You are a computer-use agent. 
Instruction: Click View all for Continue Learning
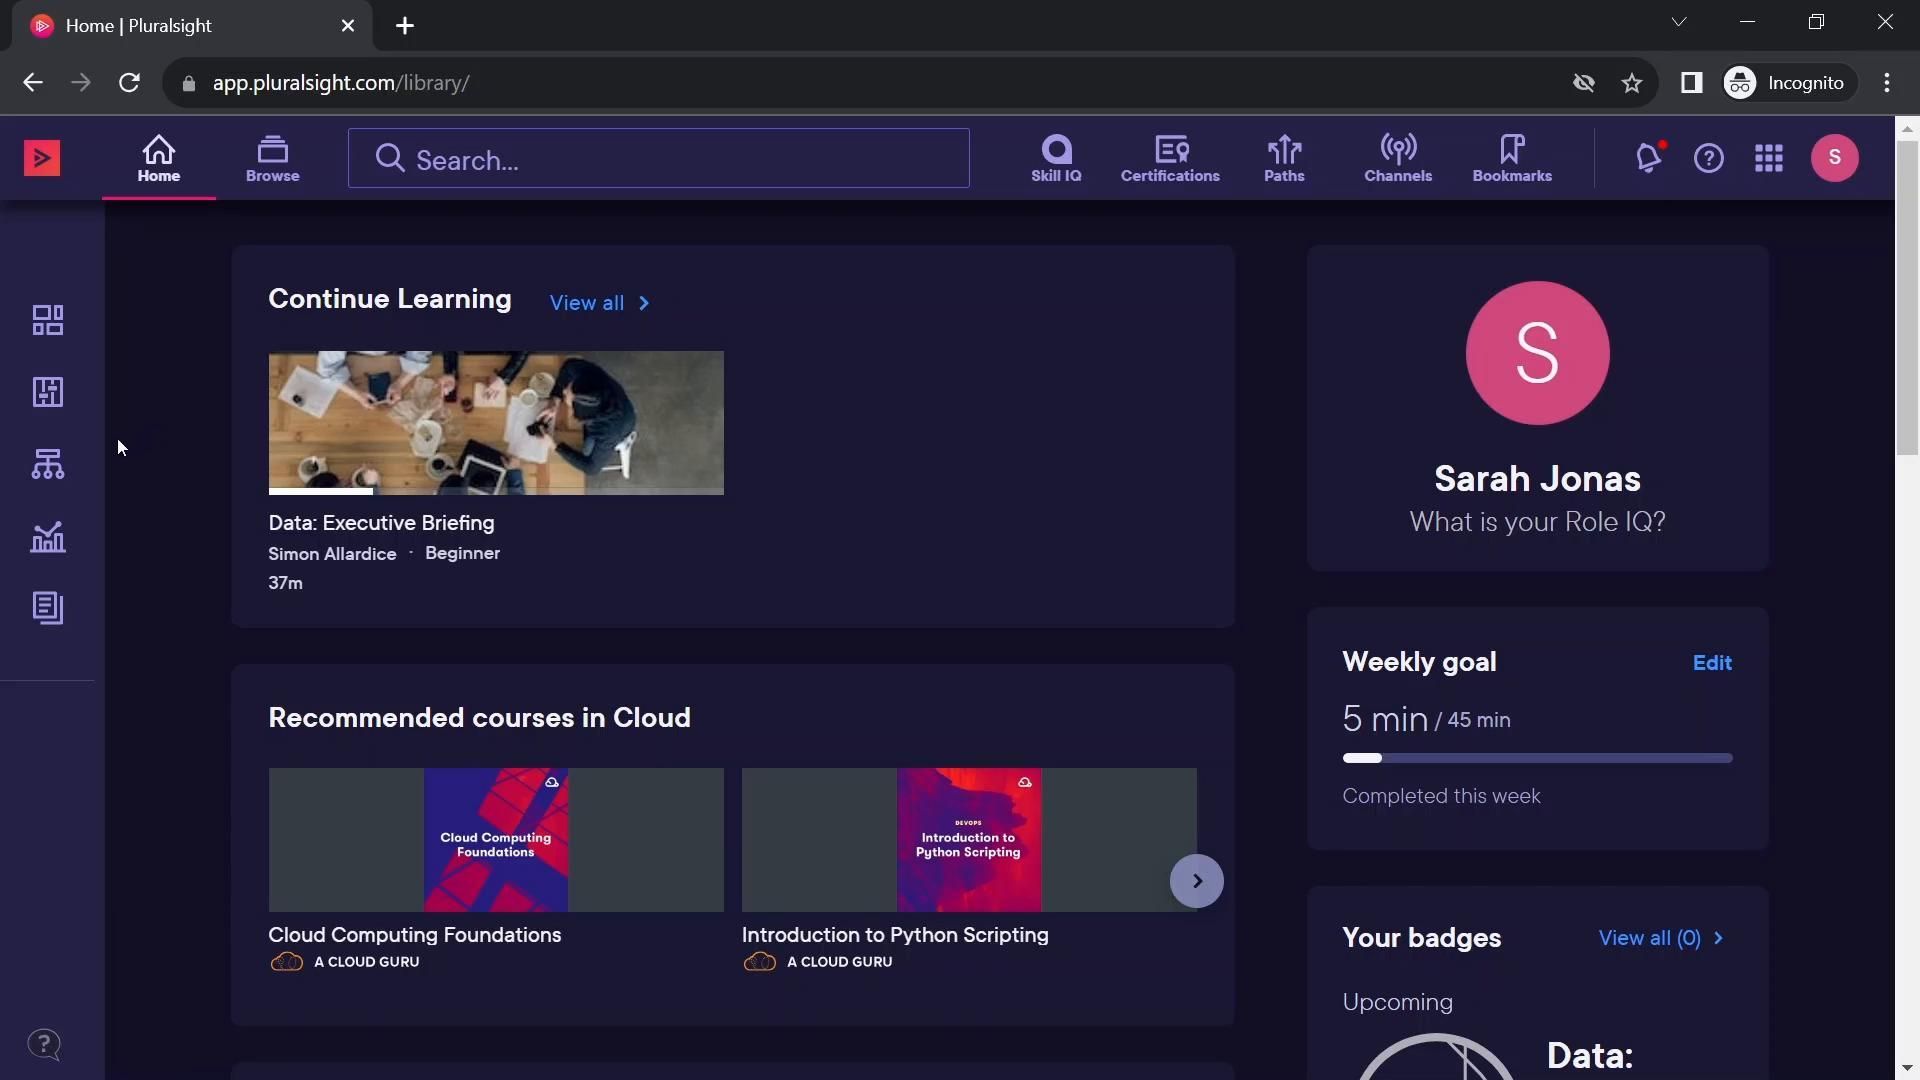(x=599, y=303)
